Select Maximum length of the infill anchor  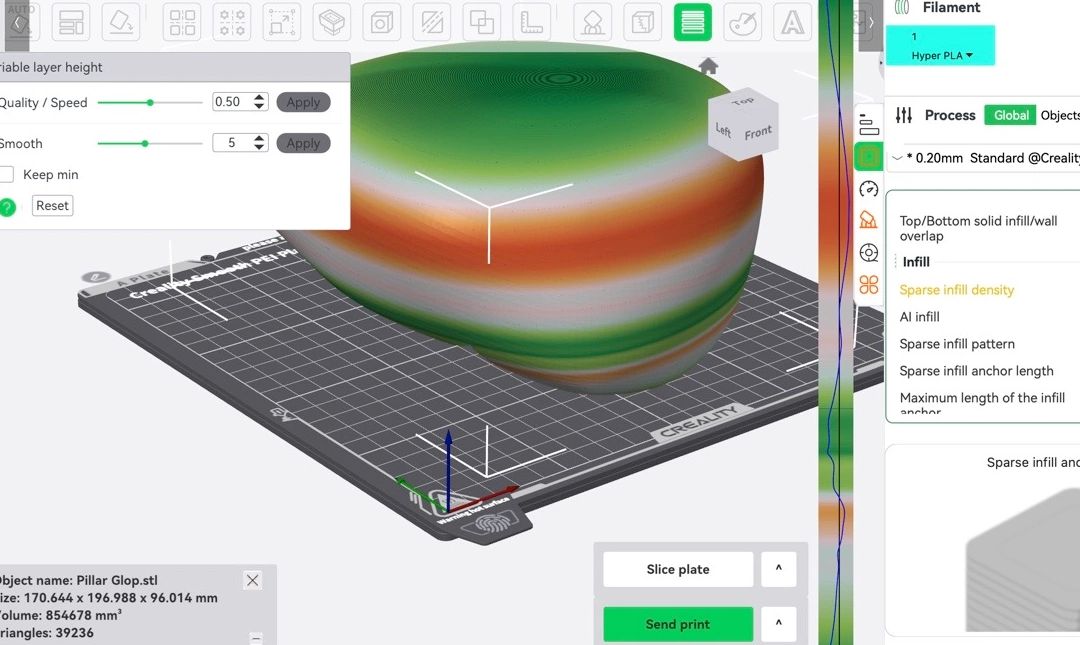(982, 403)
